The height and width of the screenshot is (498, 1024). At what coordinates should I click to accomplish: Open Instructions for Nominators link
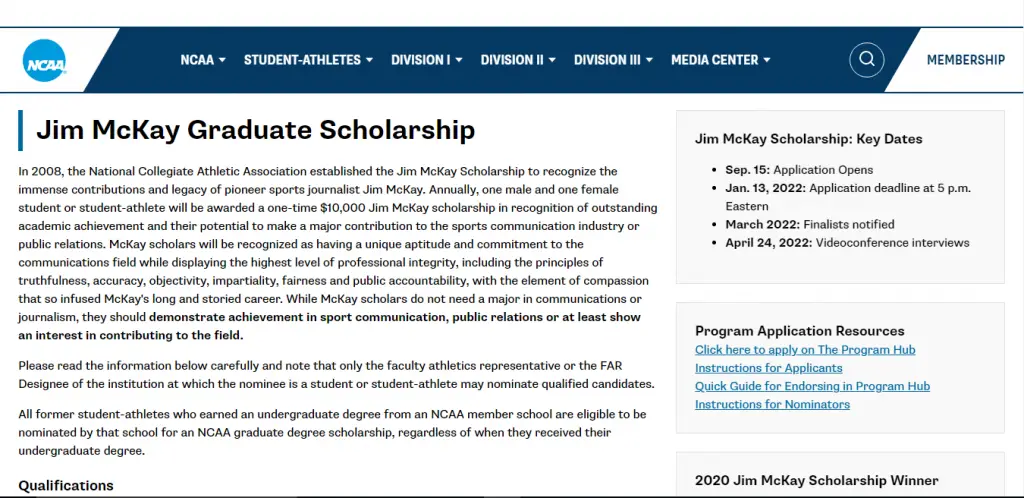tap(772, 404)
